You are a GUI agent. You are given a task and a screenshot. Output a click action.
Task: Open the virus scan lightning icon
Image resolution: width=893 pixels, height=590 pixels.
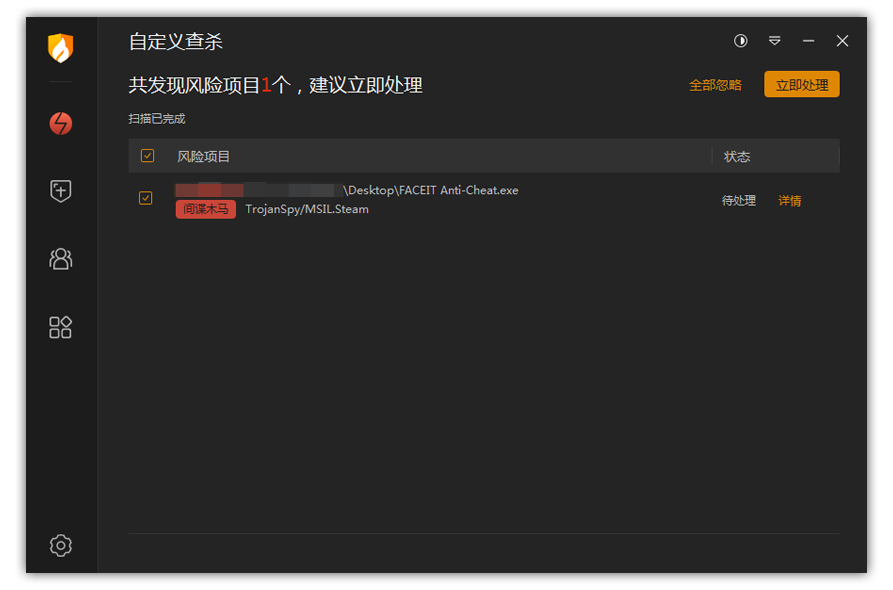coord(61,123)
